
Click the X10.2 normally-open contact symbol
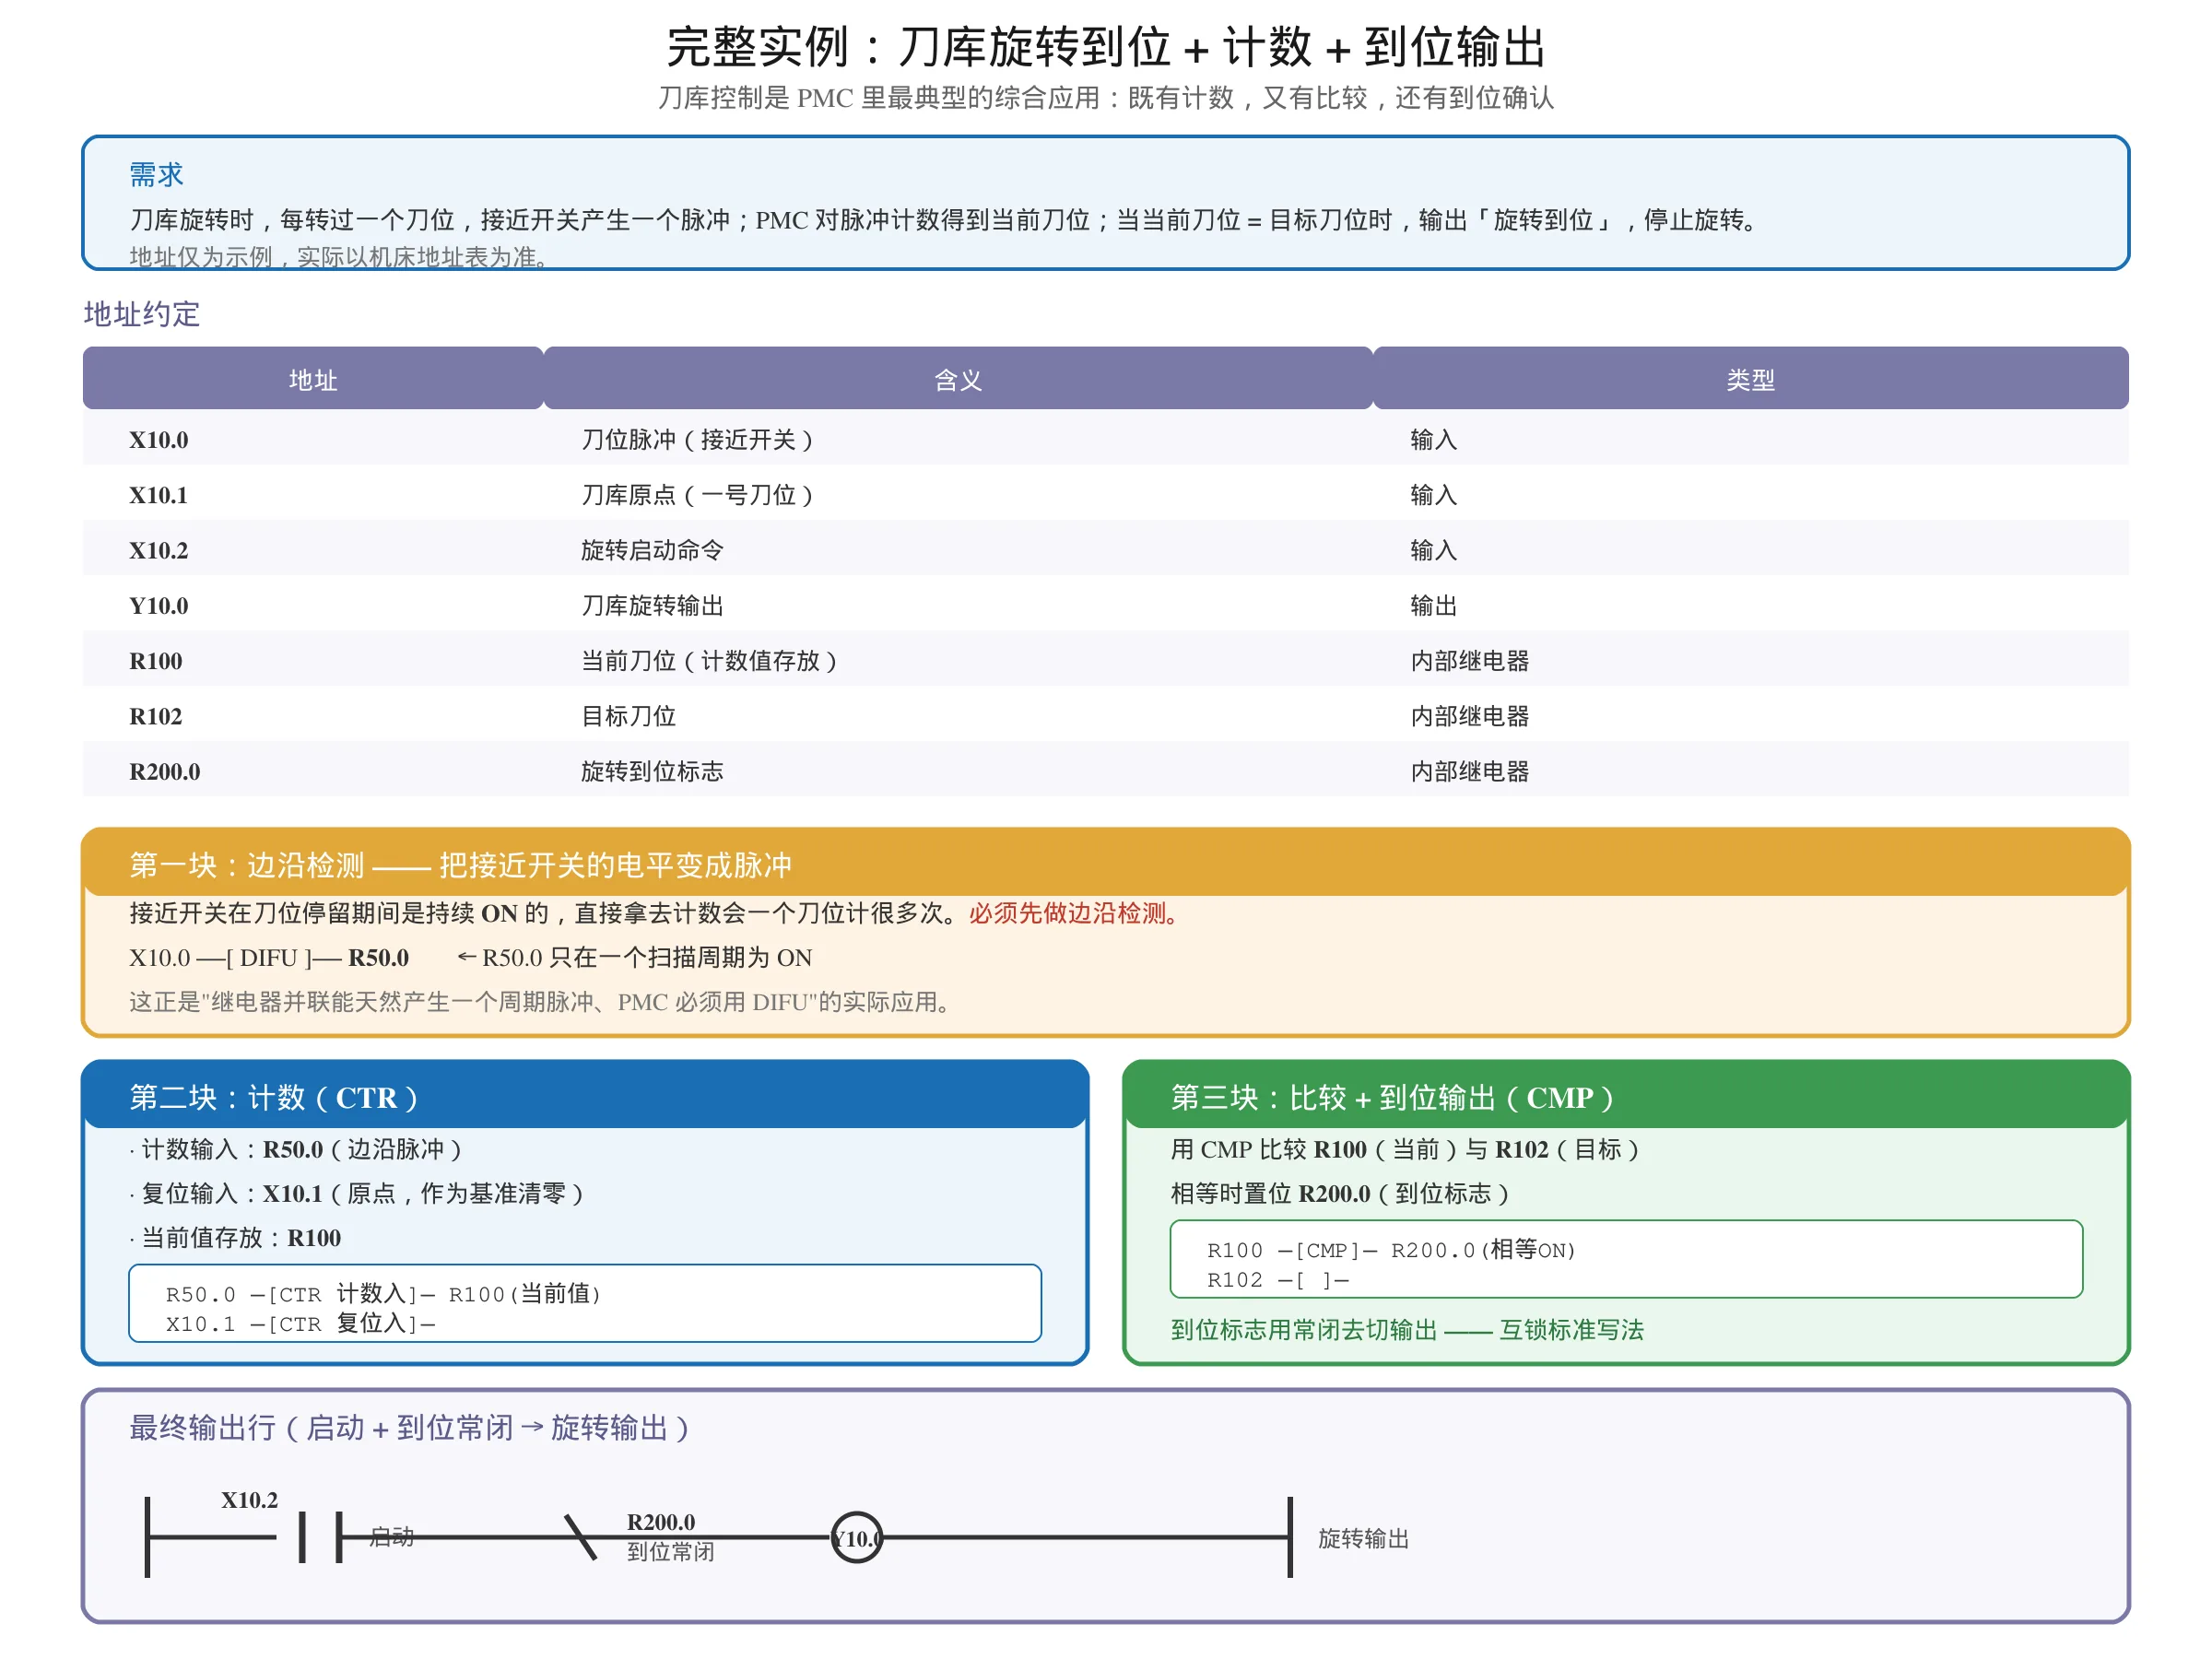[320, 1537]
